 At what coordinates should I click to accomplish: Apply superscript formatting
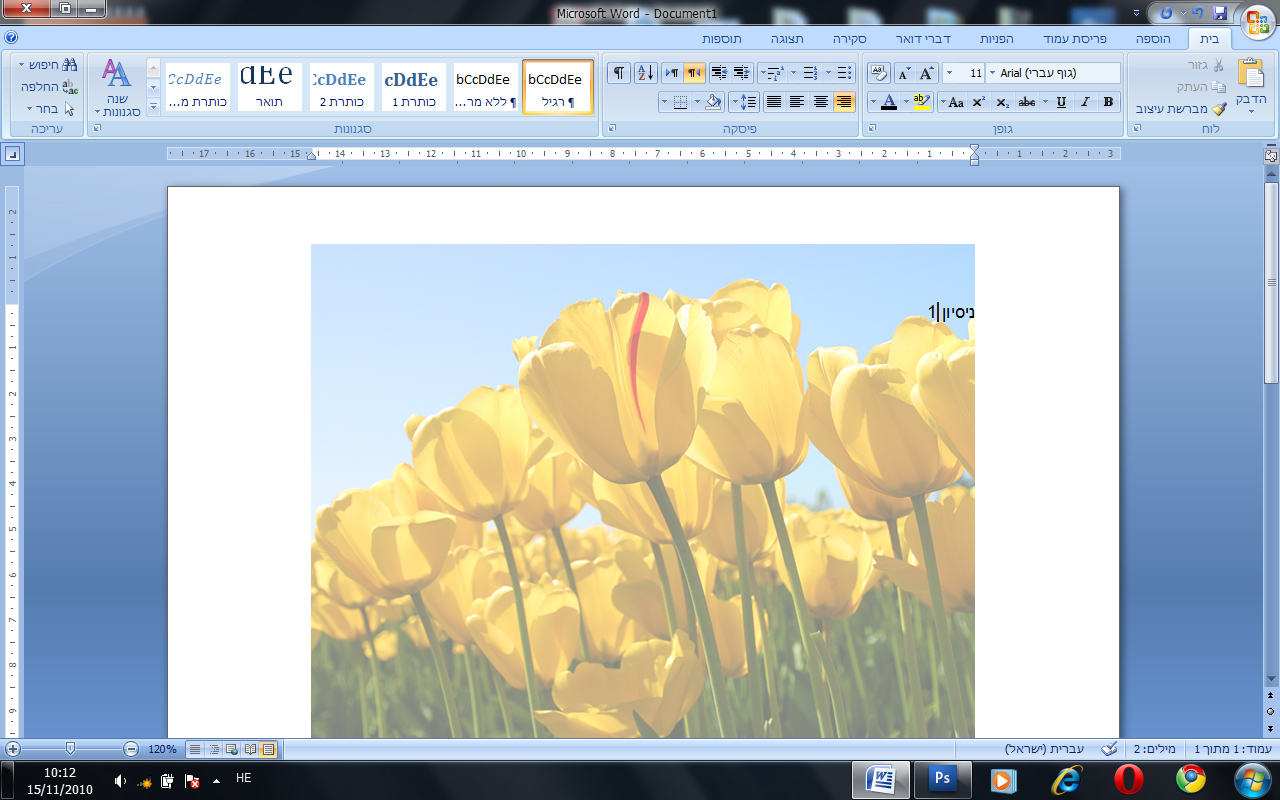[979, 102]
